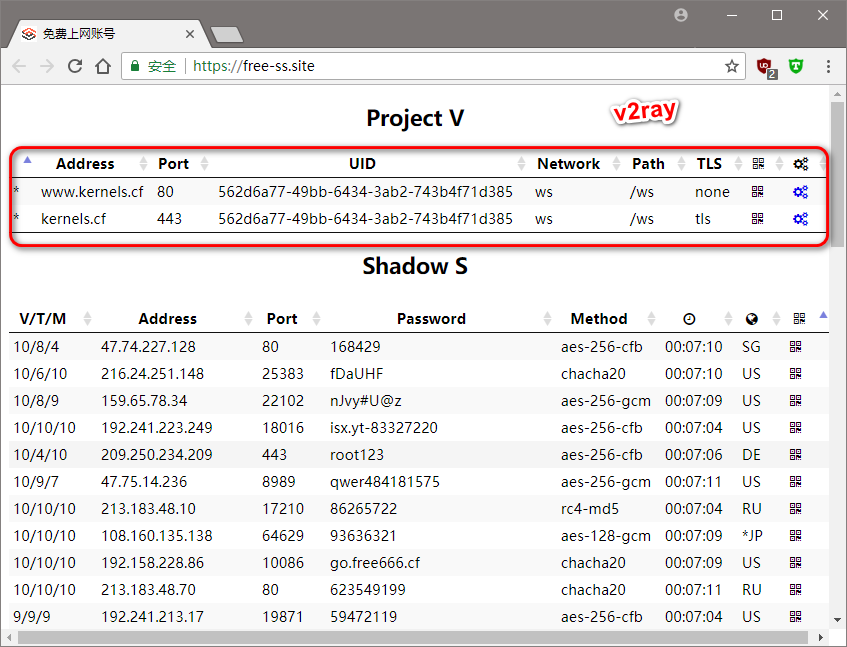This screenshot has height=647, width=847.
Task: Reload the free-ss.site page
Action: pos(75,66)
